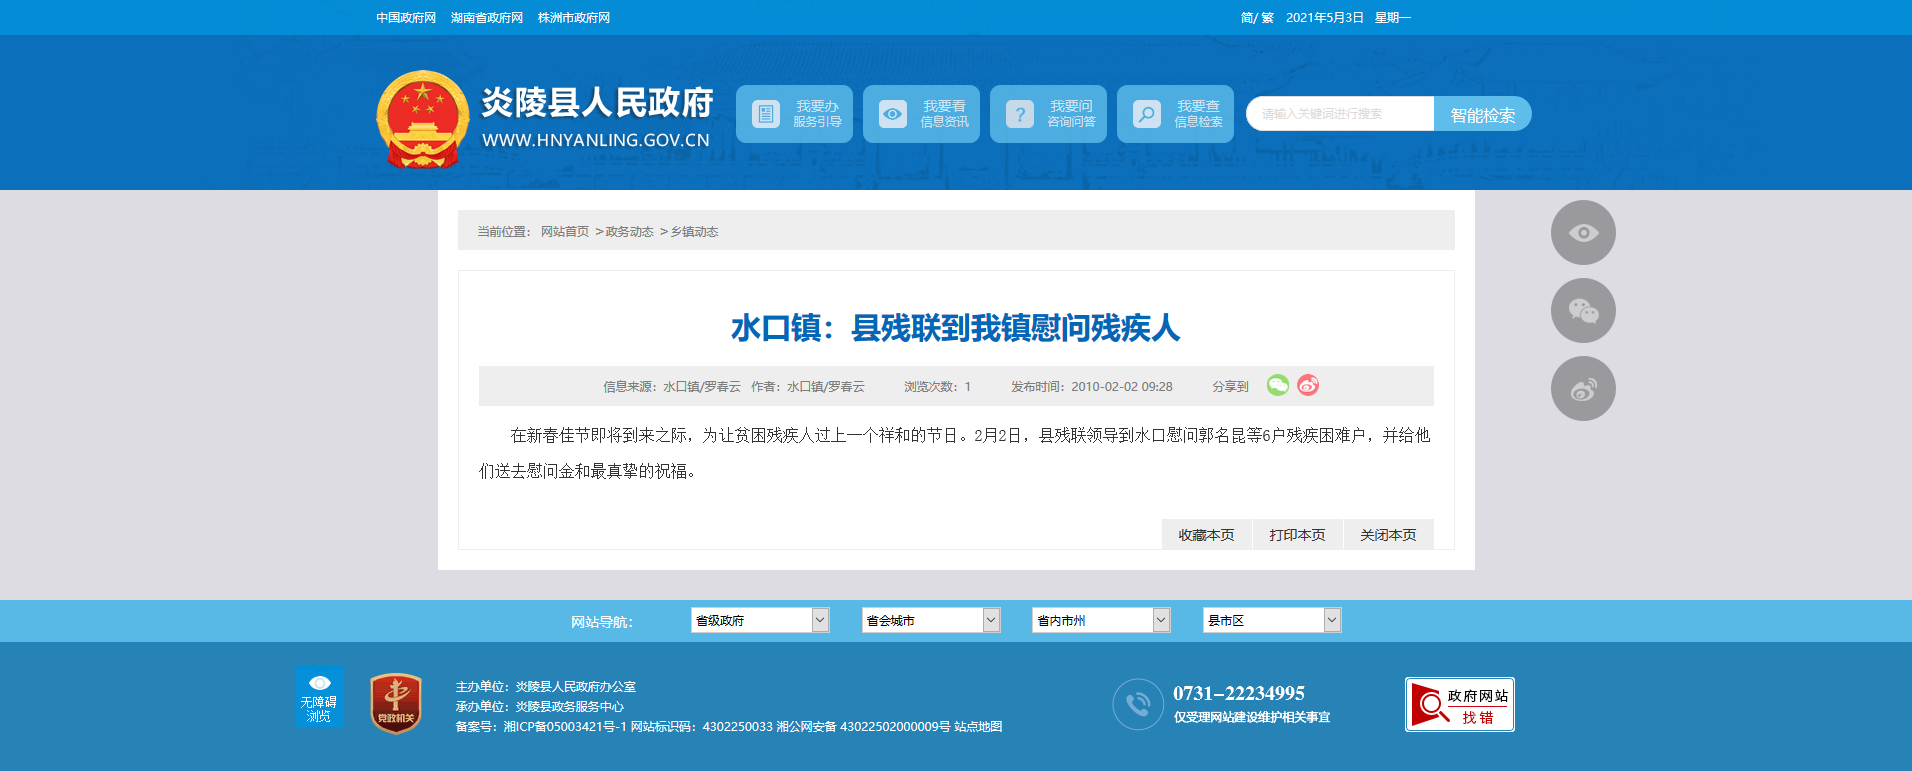Open 我要问 咨询问答 menu item
This screenshot has height=771, width=1912.
click(x=1048, y=114)
